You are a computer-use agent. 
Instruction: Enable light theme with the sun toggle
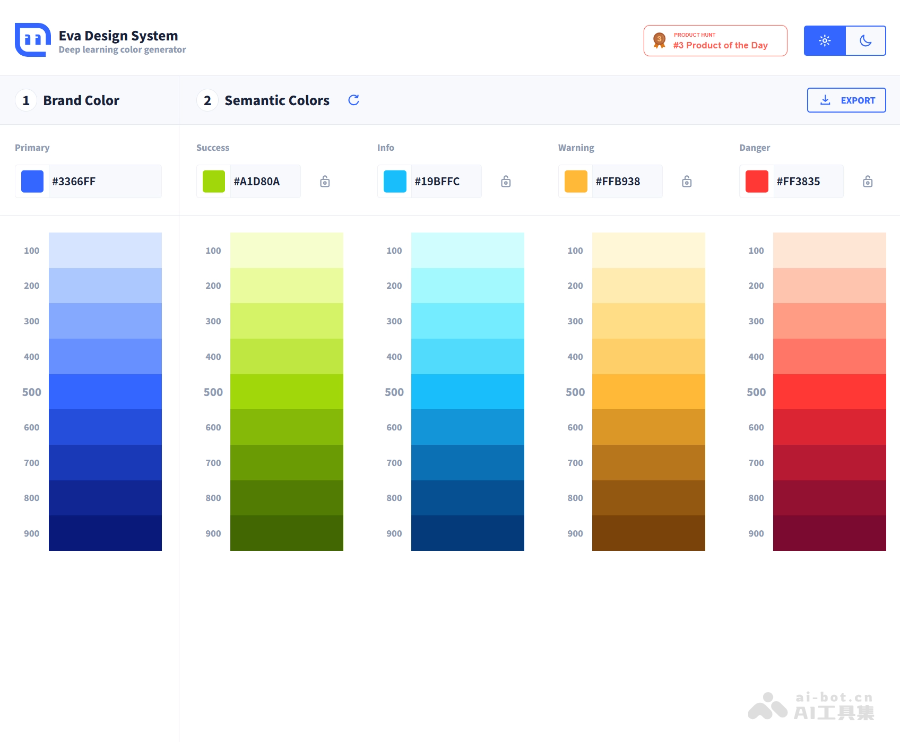823,40
